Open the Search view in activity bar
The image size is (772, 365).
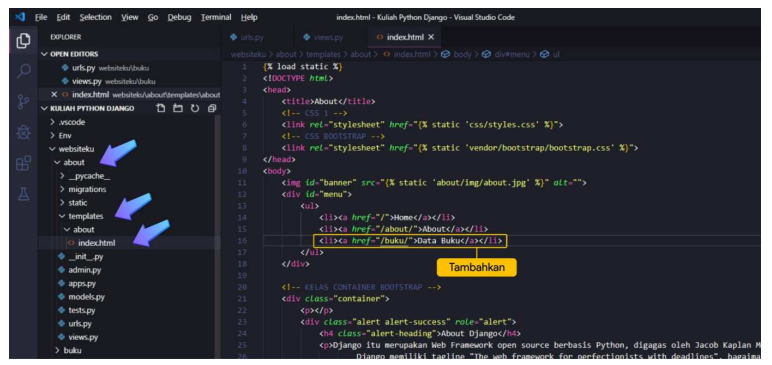coord(23,71)
